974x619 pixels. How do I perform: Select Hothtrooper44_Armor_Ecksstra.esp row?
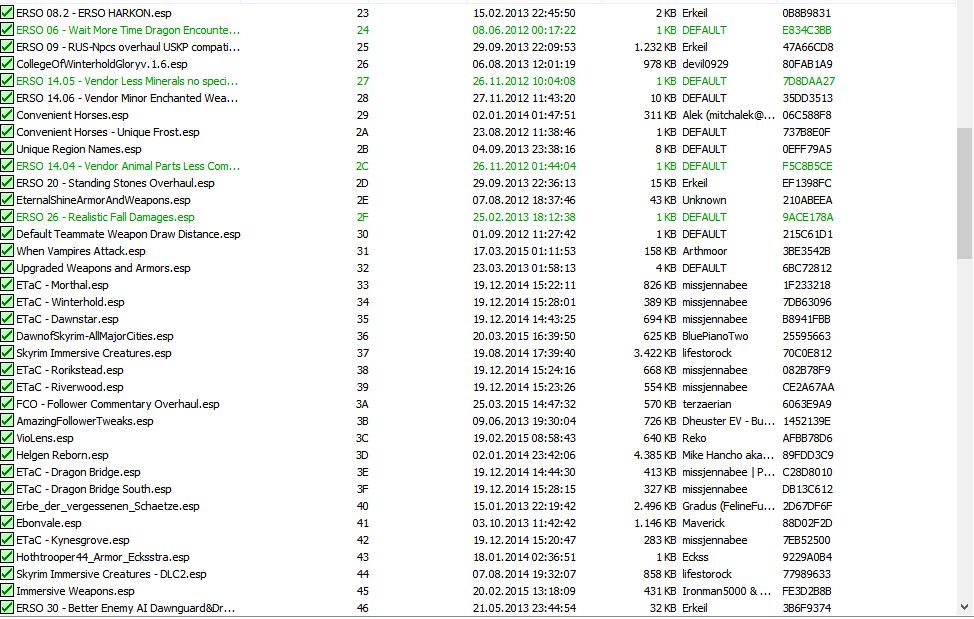point(102,556)
